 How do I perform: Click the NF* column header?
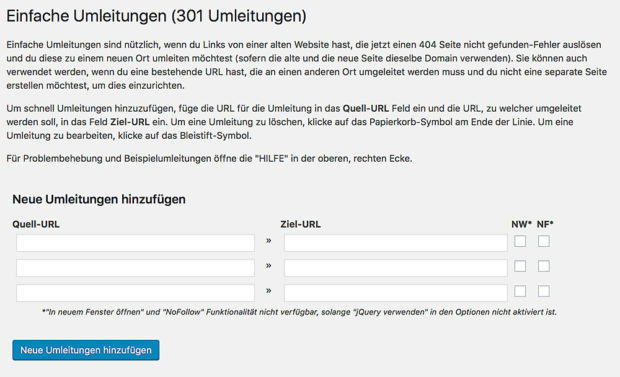[545, 224]
